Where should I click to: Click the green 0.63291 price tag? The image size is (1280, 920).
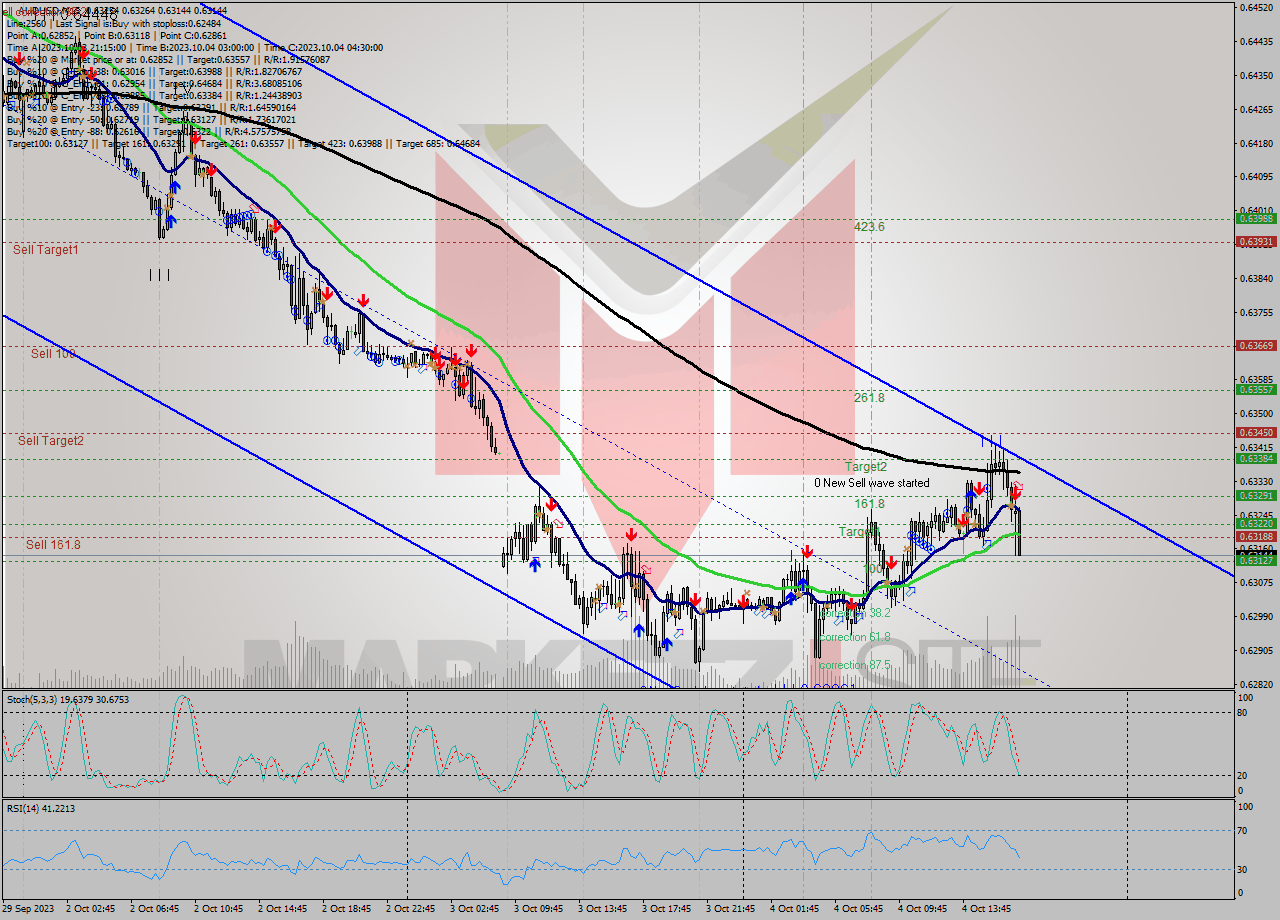click(1256, 496)
